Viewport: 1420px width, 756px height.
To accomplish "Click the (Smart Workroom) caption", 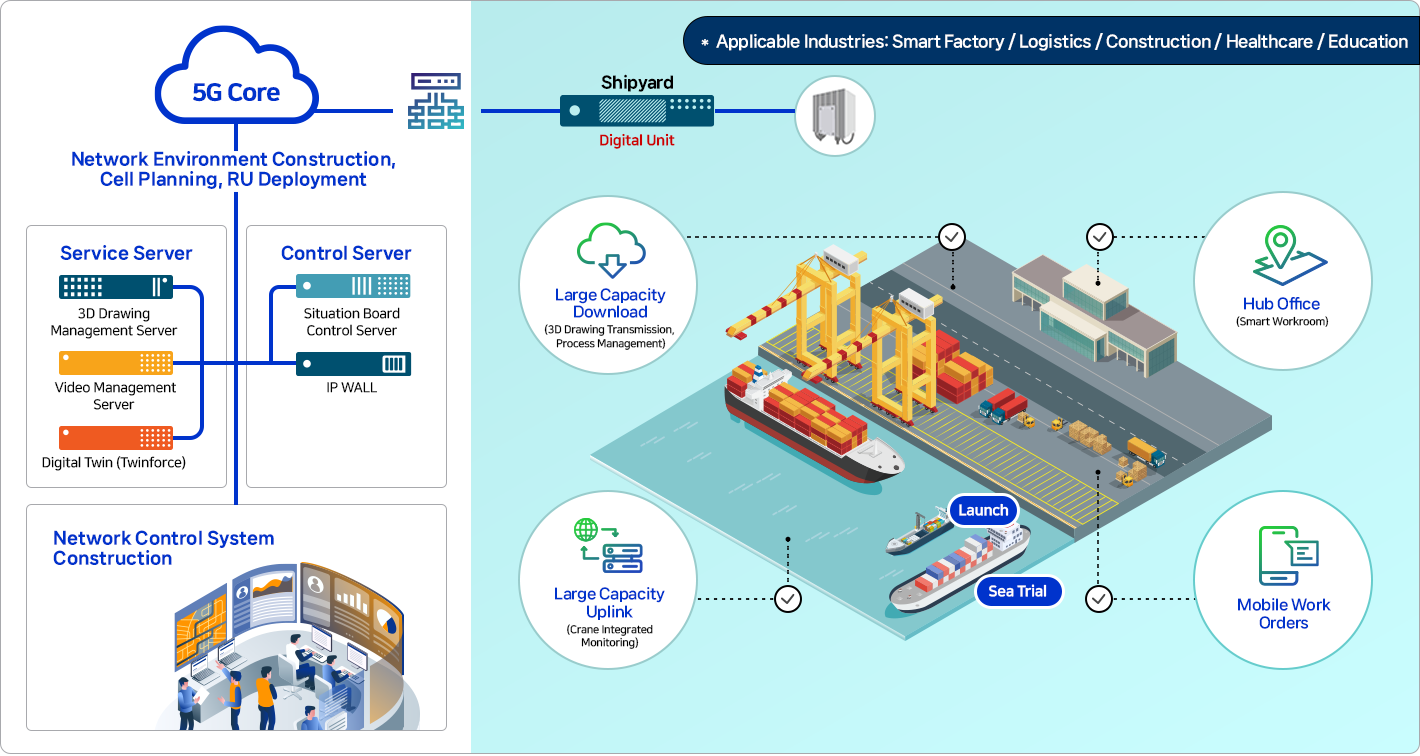I will (1281, 322).
